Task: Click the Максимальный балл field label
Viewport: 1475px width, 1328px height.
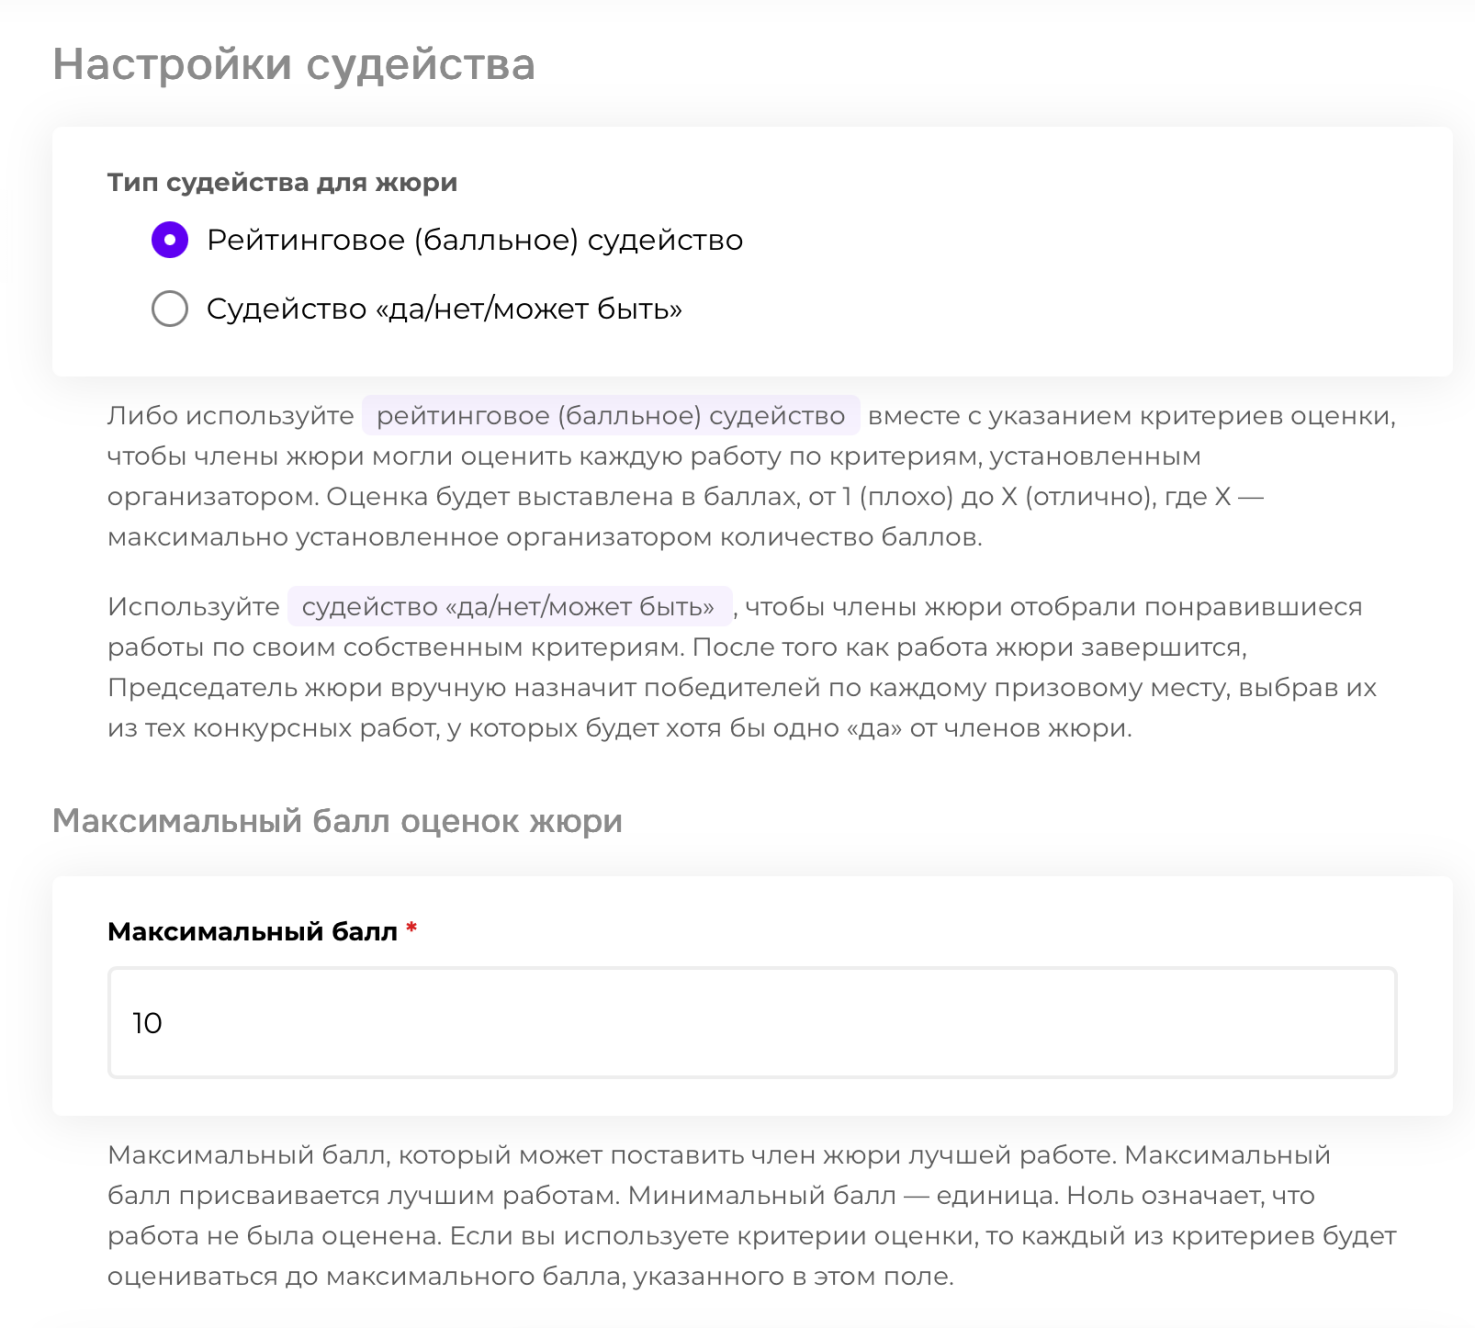Action: coord(252,932)
